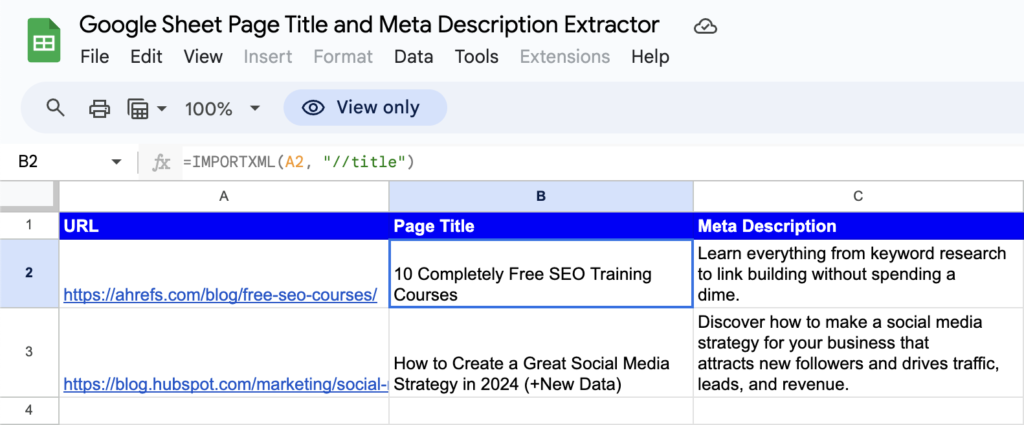Print the spreadsheet using printer icon
1024x425 pixels.
pyautogui.click(x=99, y=108)
